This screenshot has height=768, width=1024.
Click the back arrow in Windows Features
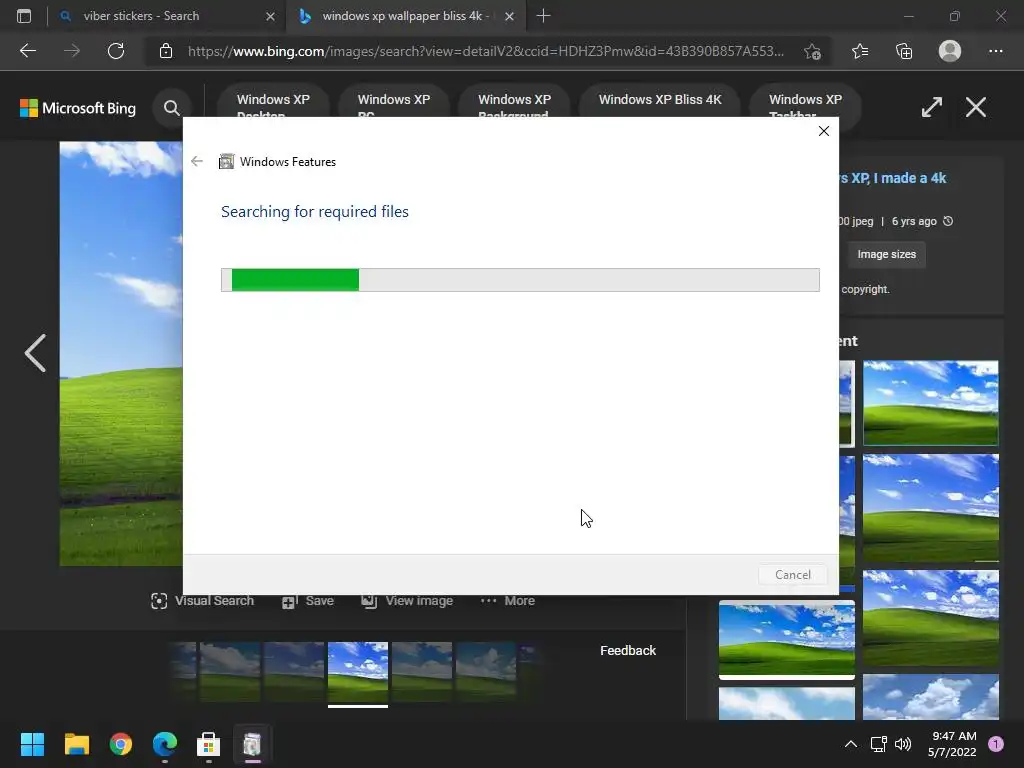point(197,161)
